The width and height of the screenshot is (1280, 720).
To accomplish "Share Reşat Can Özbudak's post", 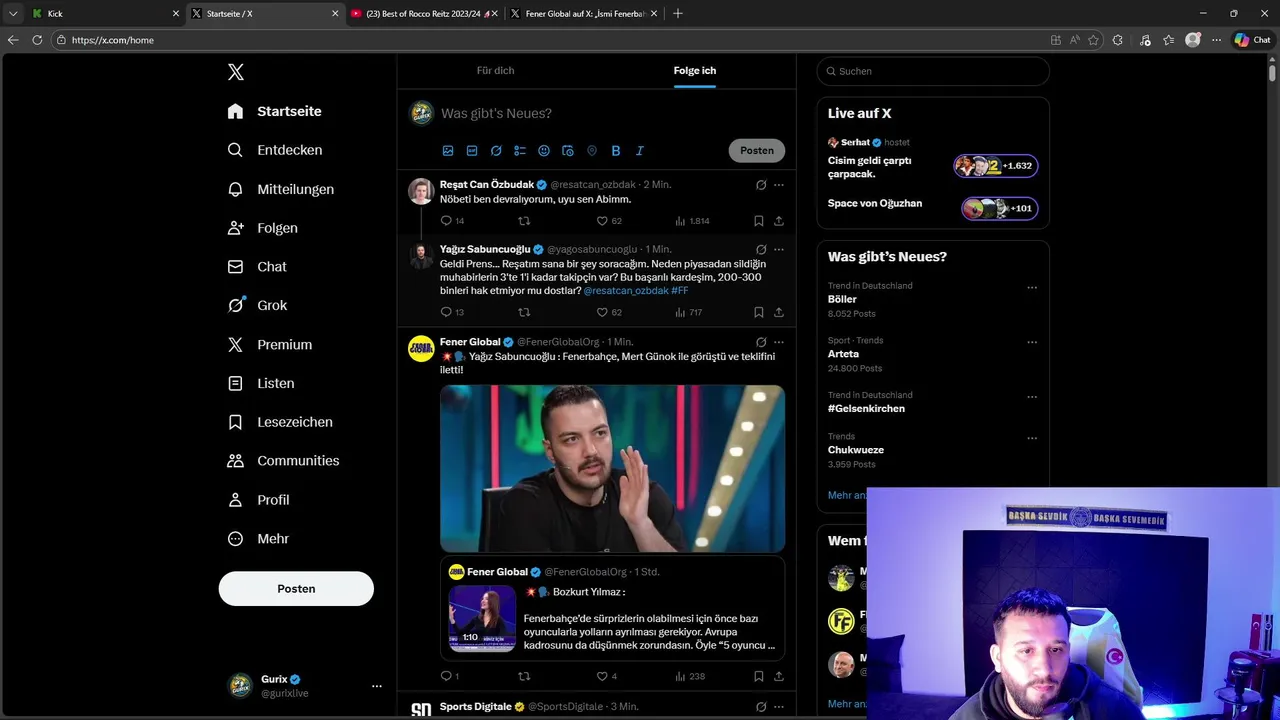I will (x=779, y=221).
